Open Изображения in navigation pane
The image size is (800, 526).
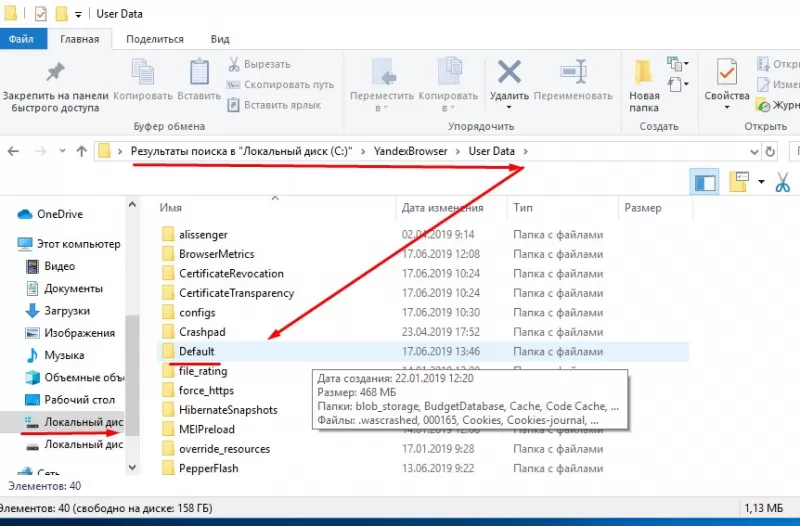click(x=70, y=333)
